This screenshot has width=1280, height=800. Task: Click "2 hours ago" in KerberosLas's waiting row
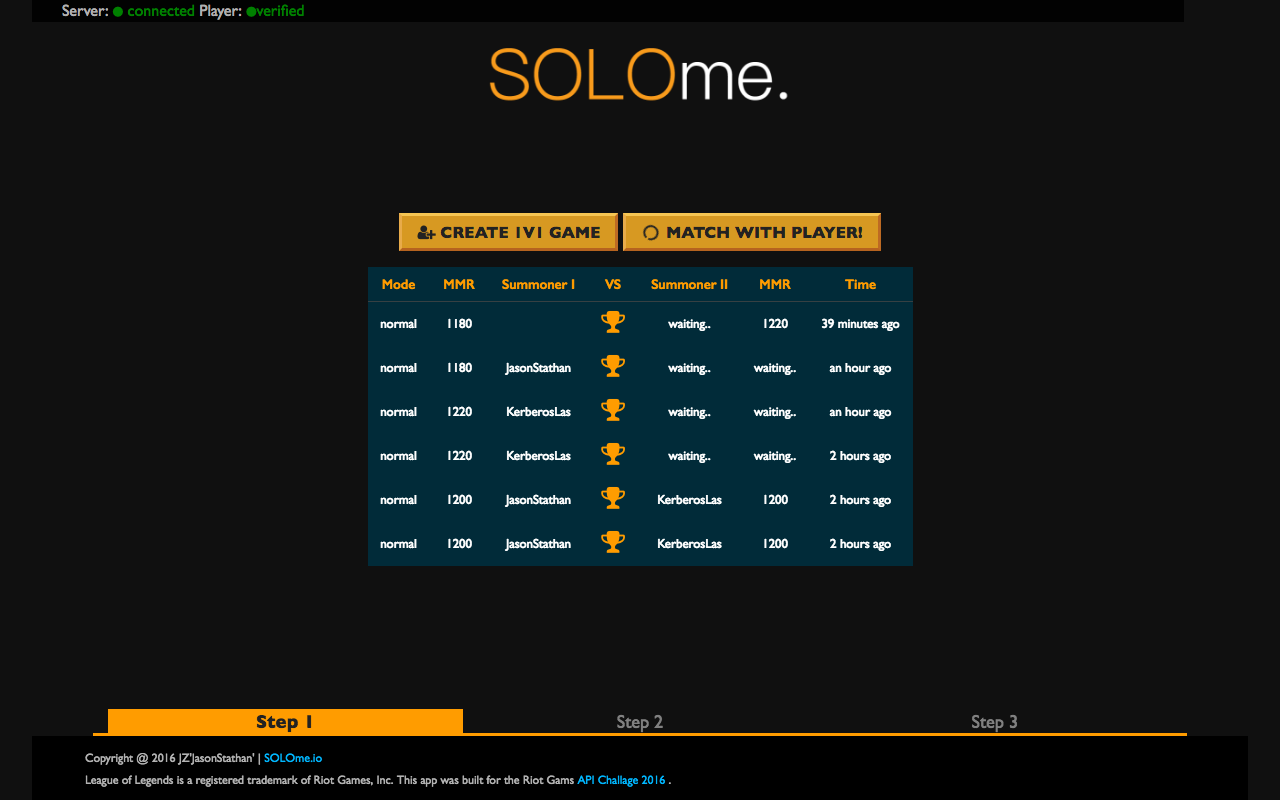(x=860, y=456)
